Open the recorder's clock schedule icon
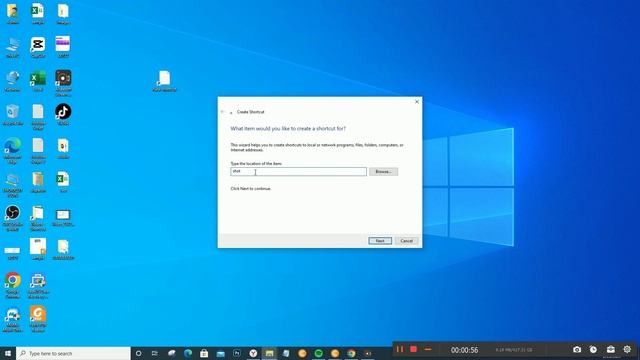The height and width of the screenshot is (360, 640). 593,349
